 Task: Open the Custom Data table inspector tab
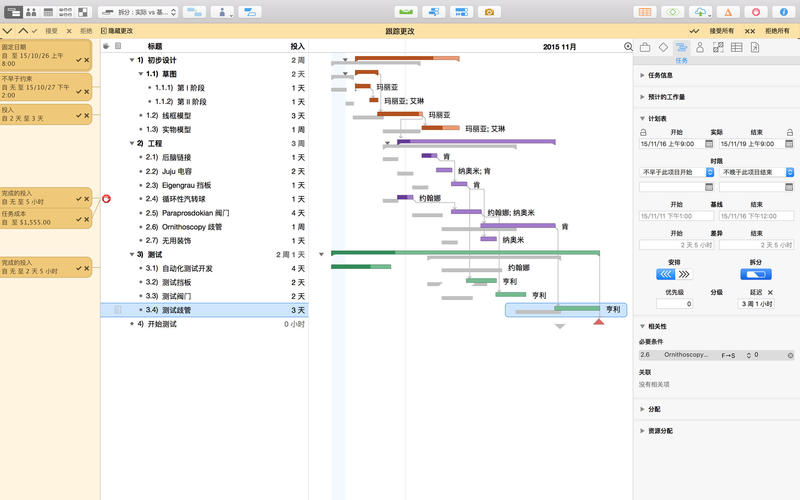736,47
